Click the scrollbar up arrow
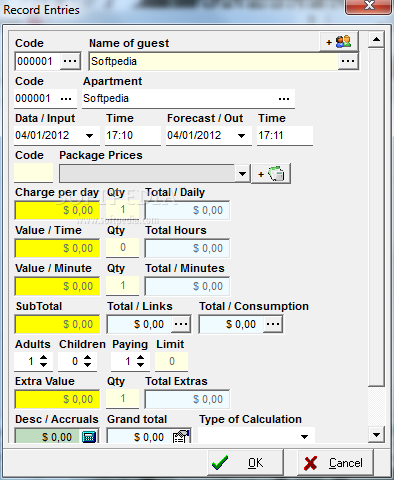Viewport: 394px width, 480px height. (376, 39)
